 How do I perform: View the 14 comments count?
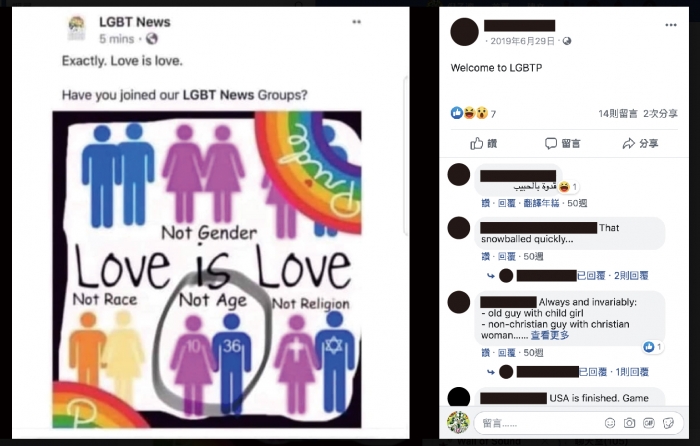coord(618,113)
